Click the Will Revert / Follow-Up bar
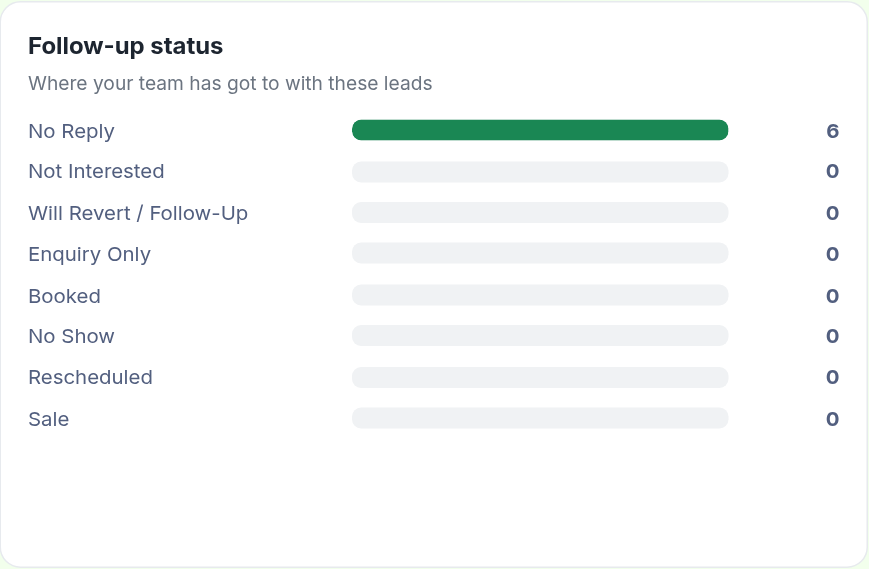Image resolution: width=869 pixels, height=569 pixels. coord(540,213)
